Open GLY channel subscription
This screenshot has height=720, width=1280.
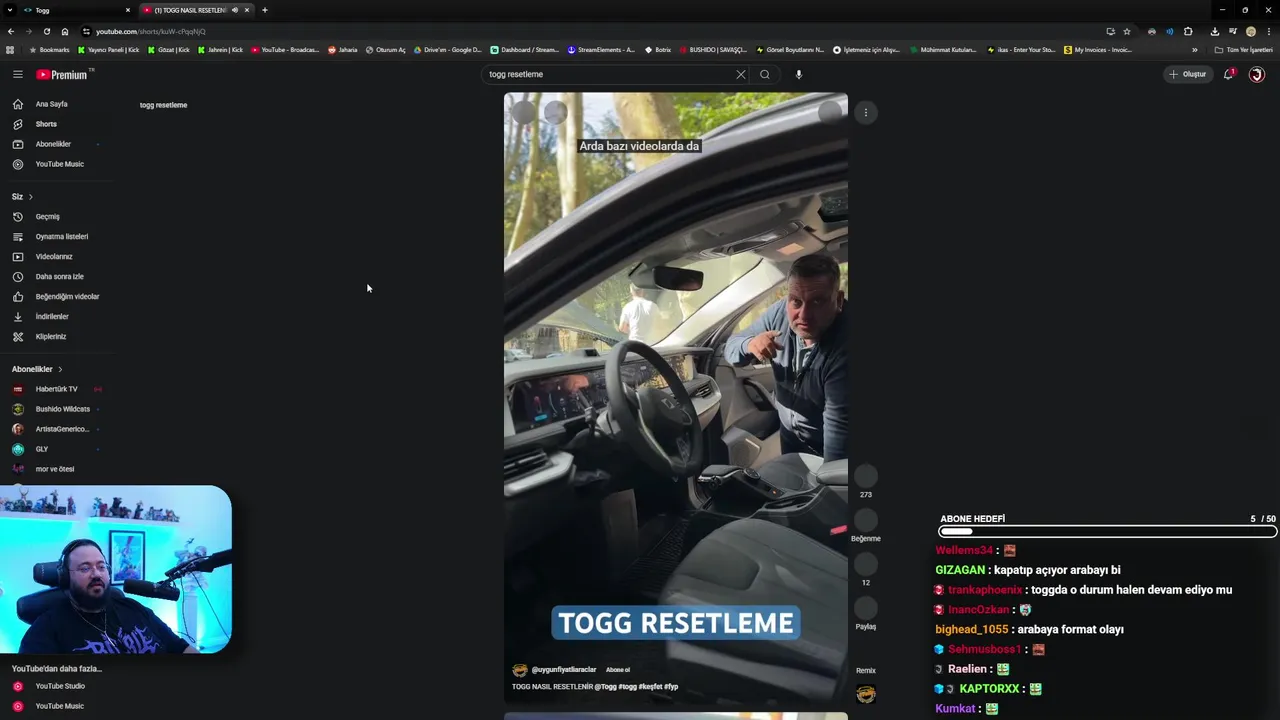[42, 449]
